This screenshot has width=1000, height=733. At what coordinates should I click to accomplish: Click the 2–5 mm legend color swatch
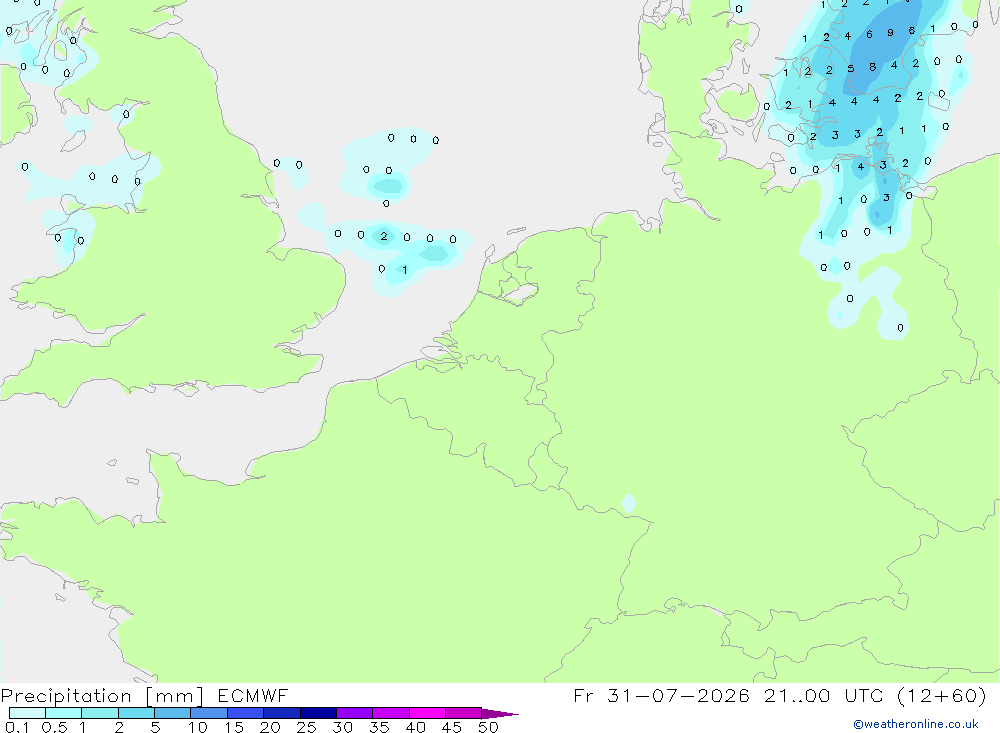click(136, 713)
